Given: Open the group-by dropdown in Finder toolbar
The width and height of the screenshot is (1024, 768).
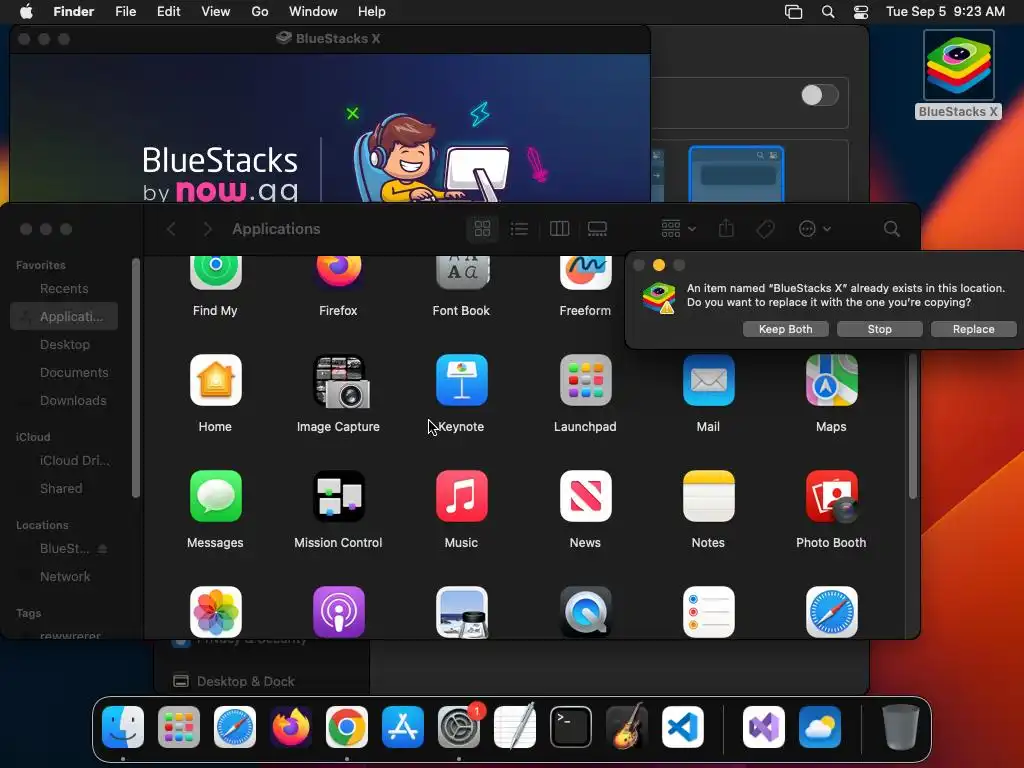Looking at the screenshot, I should click(x=678, y=229).
